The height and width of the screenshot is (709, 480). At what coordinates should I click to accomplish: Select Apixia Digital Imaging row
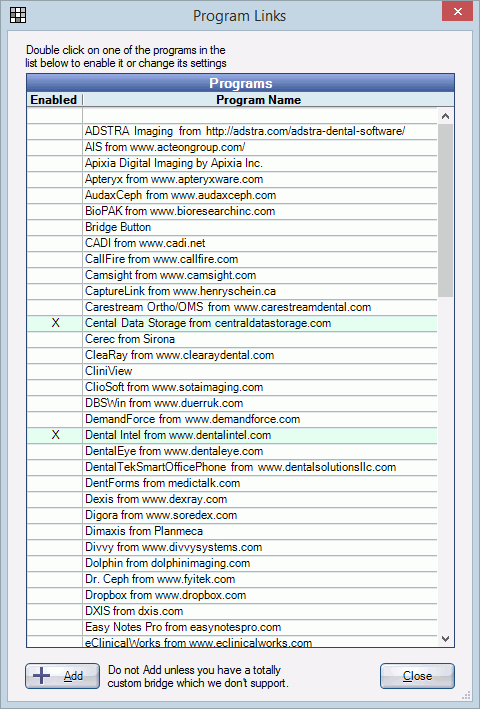click(x=232, y=163)
